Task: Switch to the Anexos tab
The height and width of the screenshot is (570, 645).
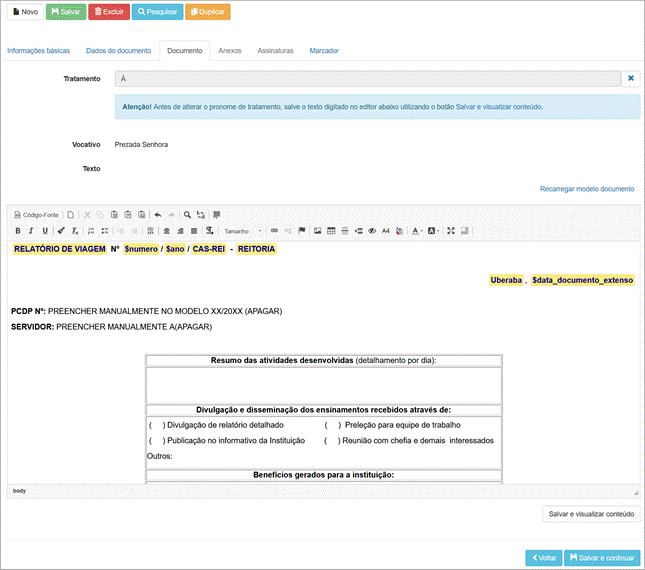Action: [230, 50]
